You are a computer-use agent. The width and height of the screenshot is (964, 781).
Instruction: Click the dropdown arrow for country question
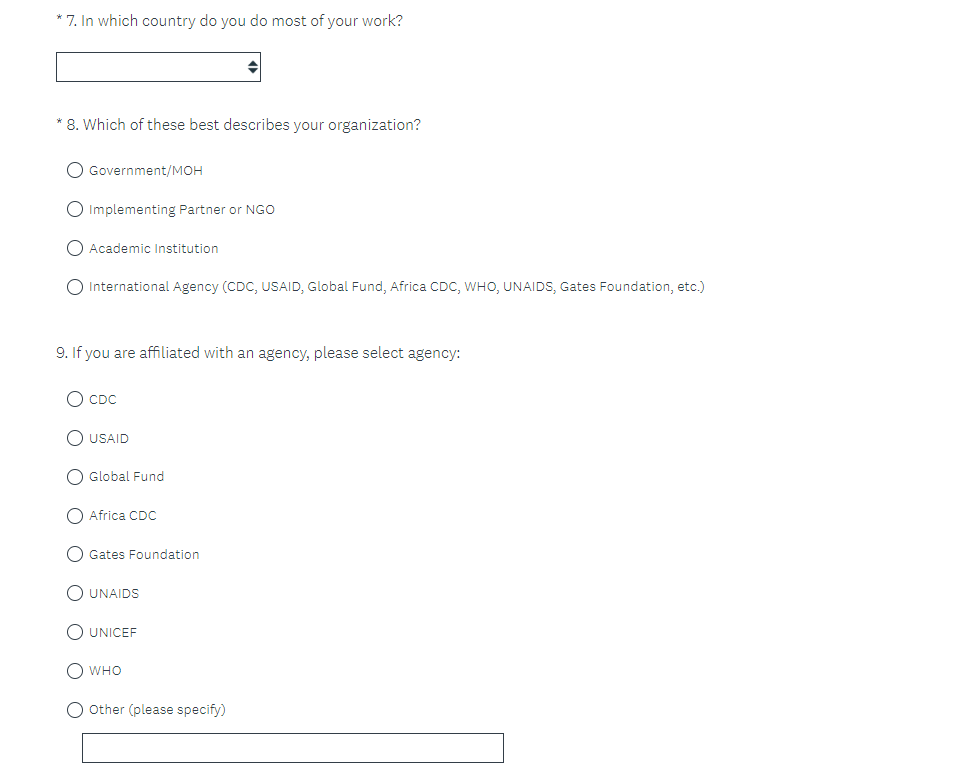253,67
